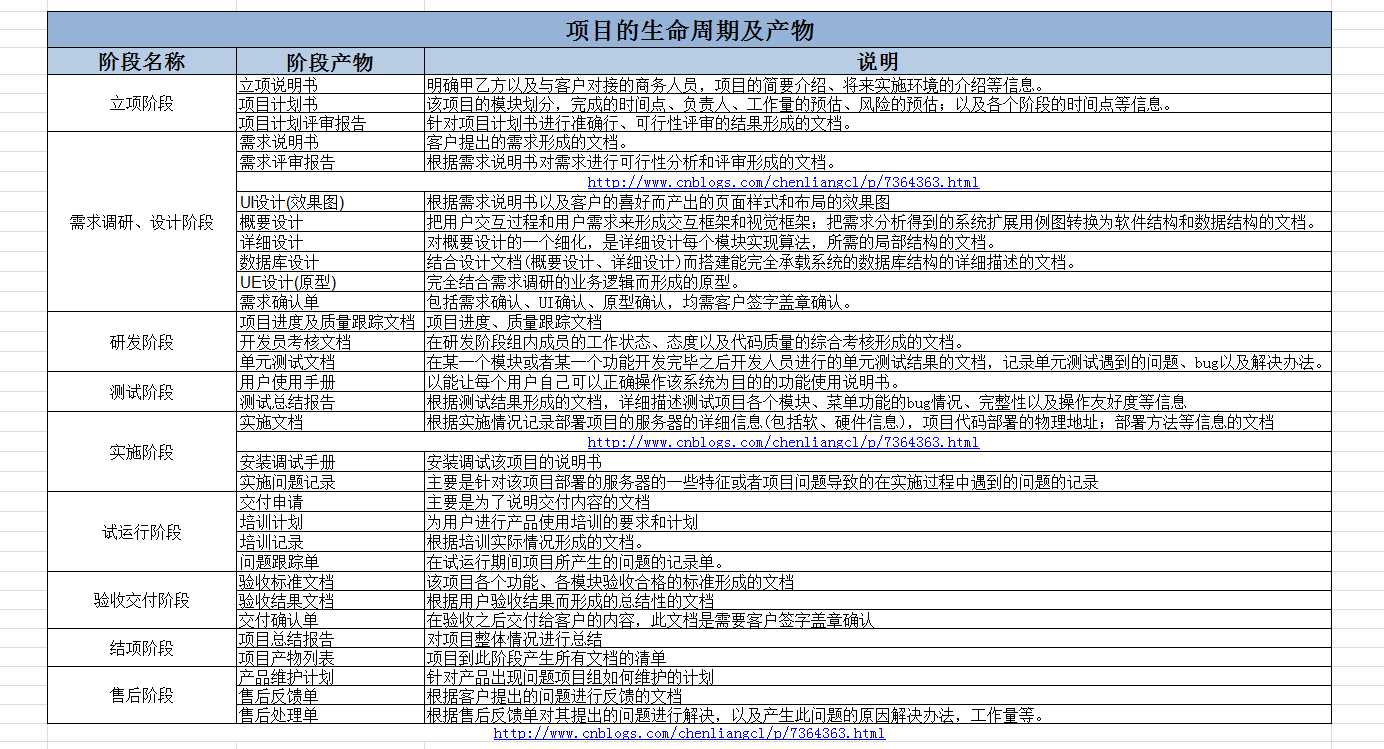Select the 项目计划评审报告 cell
The height and width of the screenshot is (749, 1384).
(330, 123)
